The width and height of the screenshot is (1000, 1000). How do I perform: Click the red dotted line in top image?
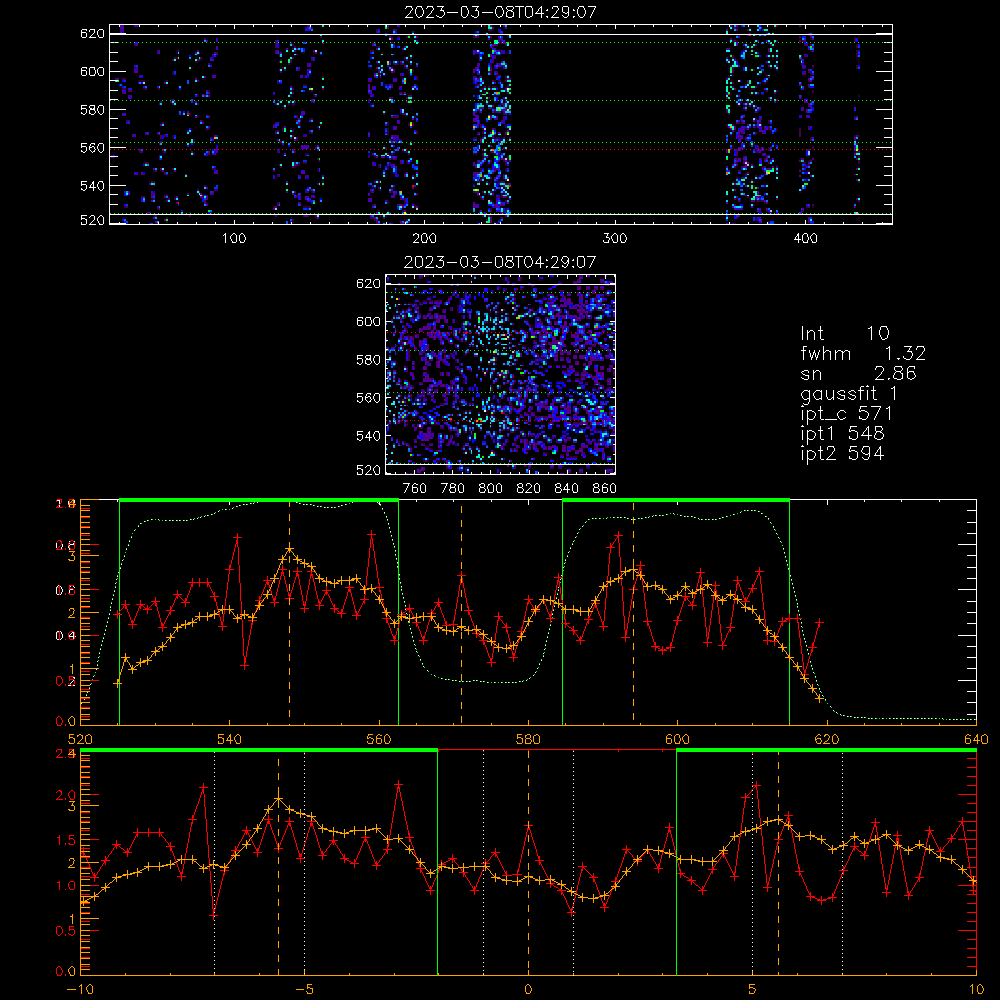[501, 150]
